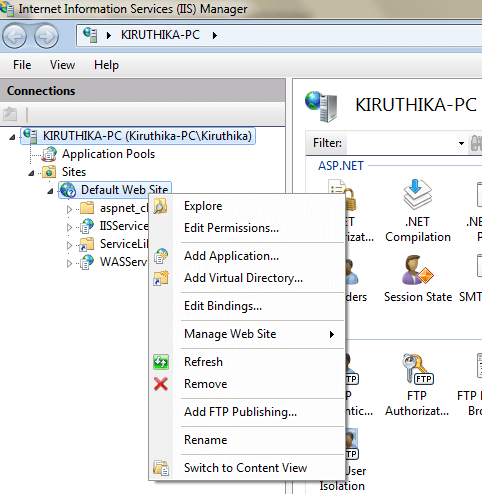Collapse the Default Web Site node
This screenshot has width=482, height=494.
(50, 191)
